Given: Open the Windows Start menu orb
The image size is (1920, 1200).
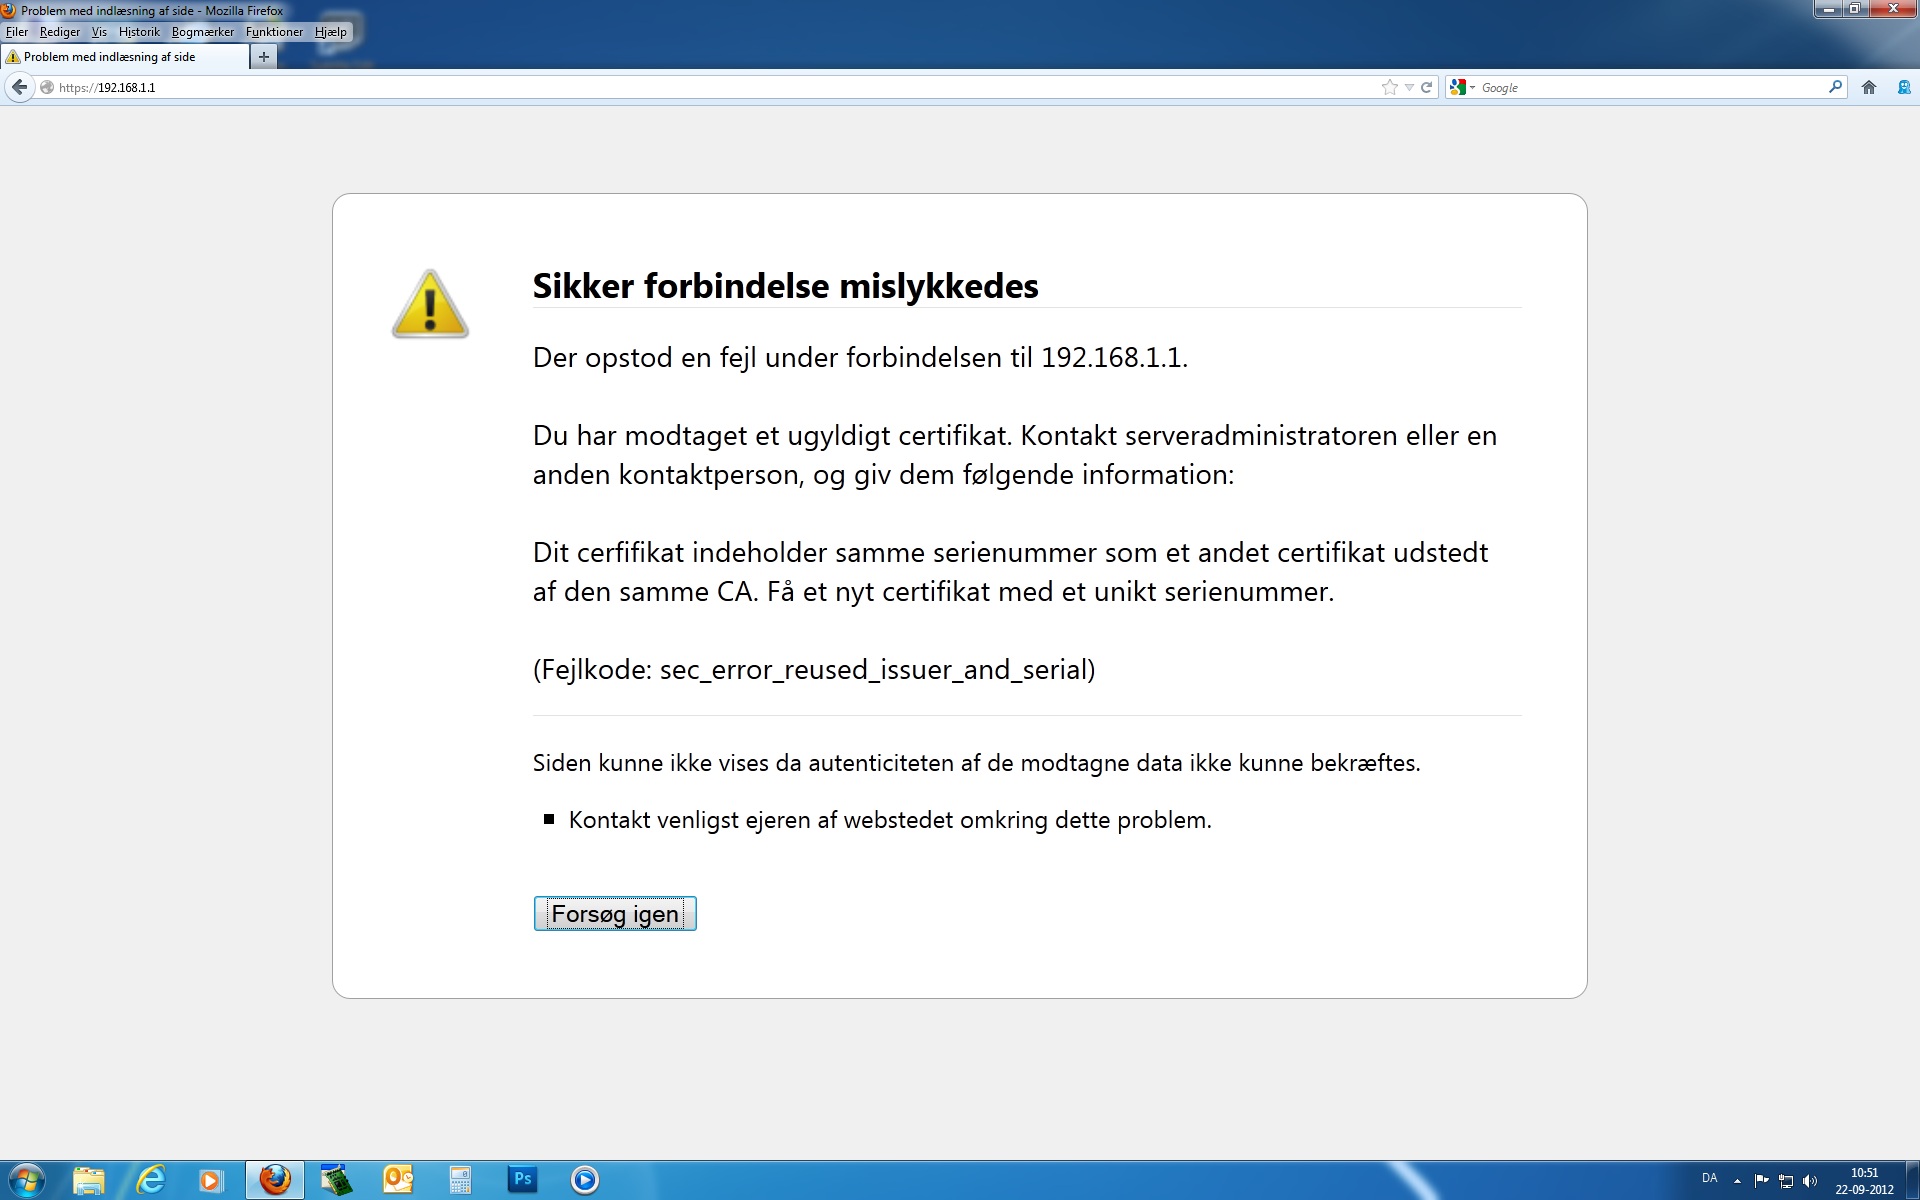Looking at the screenshot, I should click(x=26, y=1180).
